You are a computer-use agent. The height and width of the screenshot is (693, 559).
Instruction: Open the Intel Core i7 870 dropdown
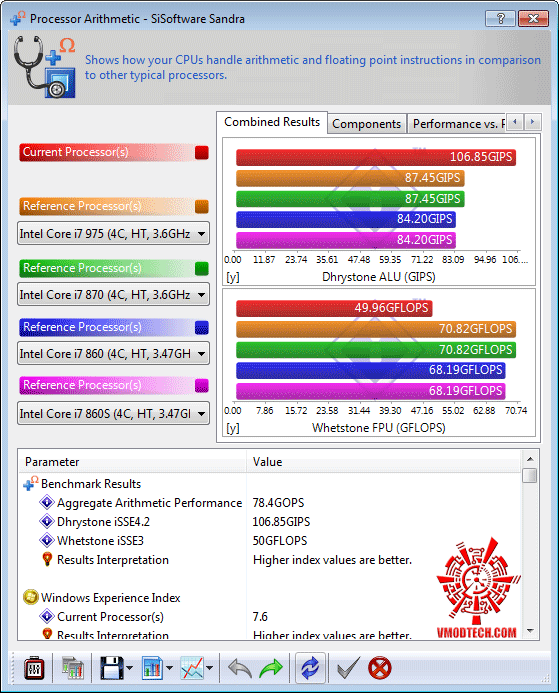click(113, 294)
